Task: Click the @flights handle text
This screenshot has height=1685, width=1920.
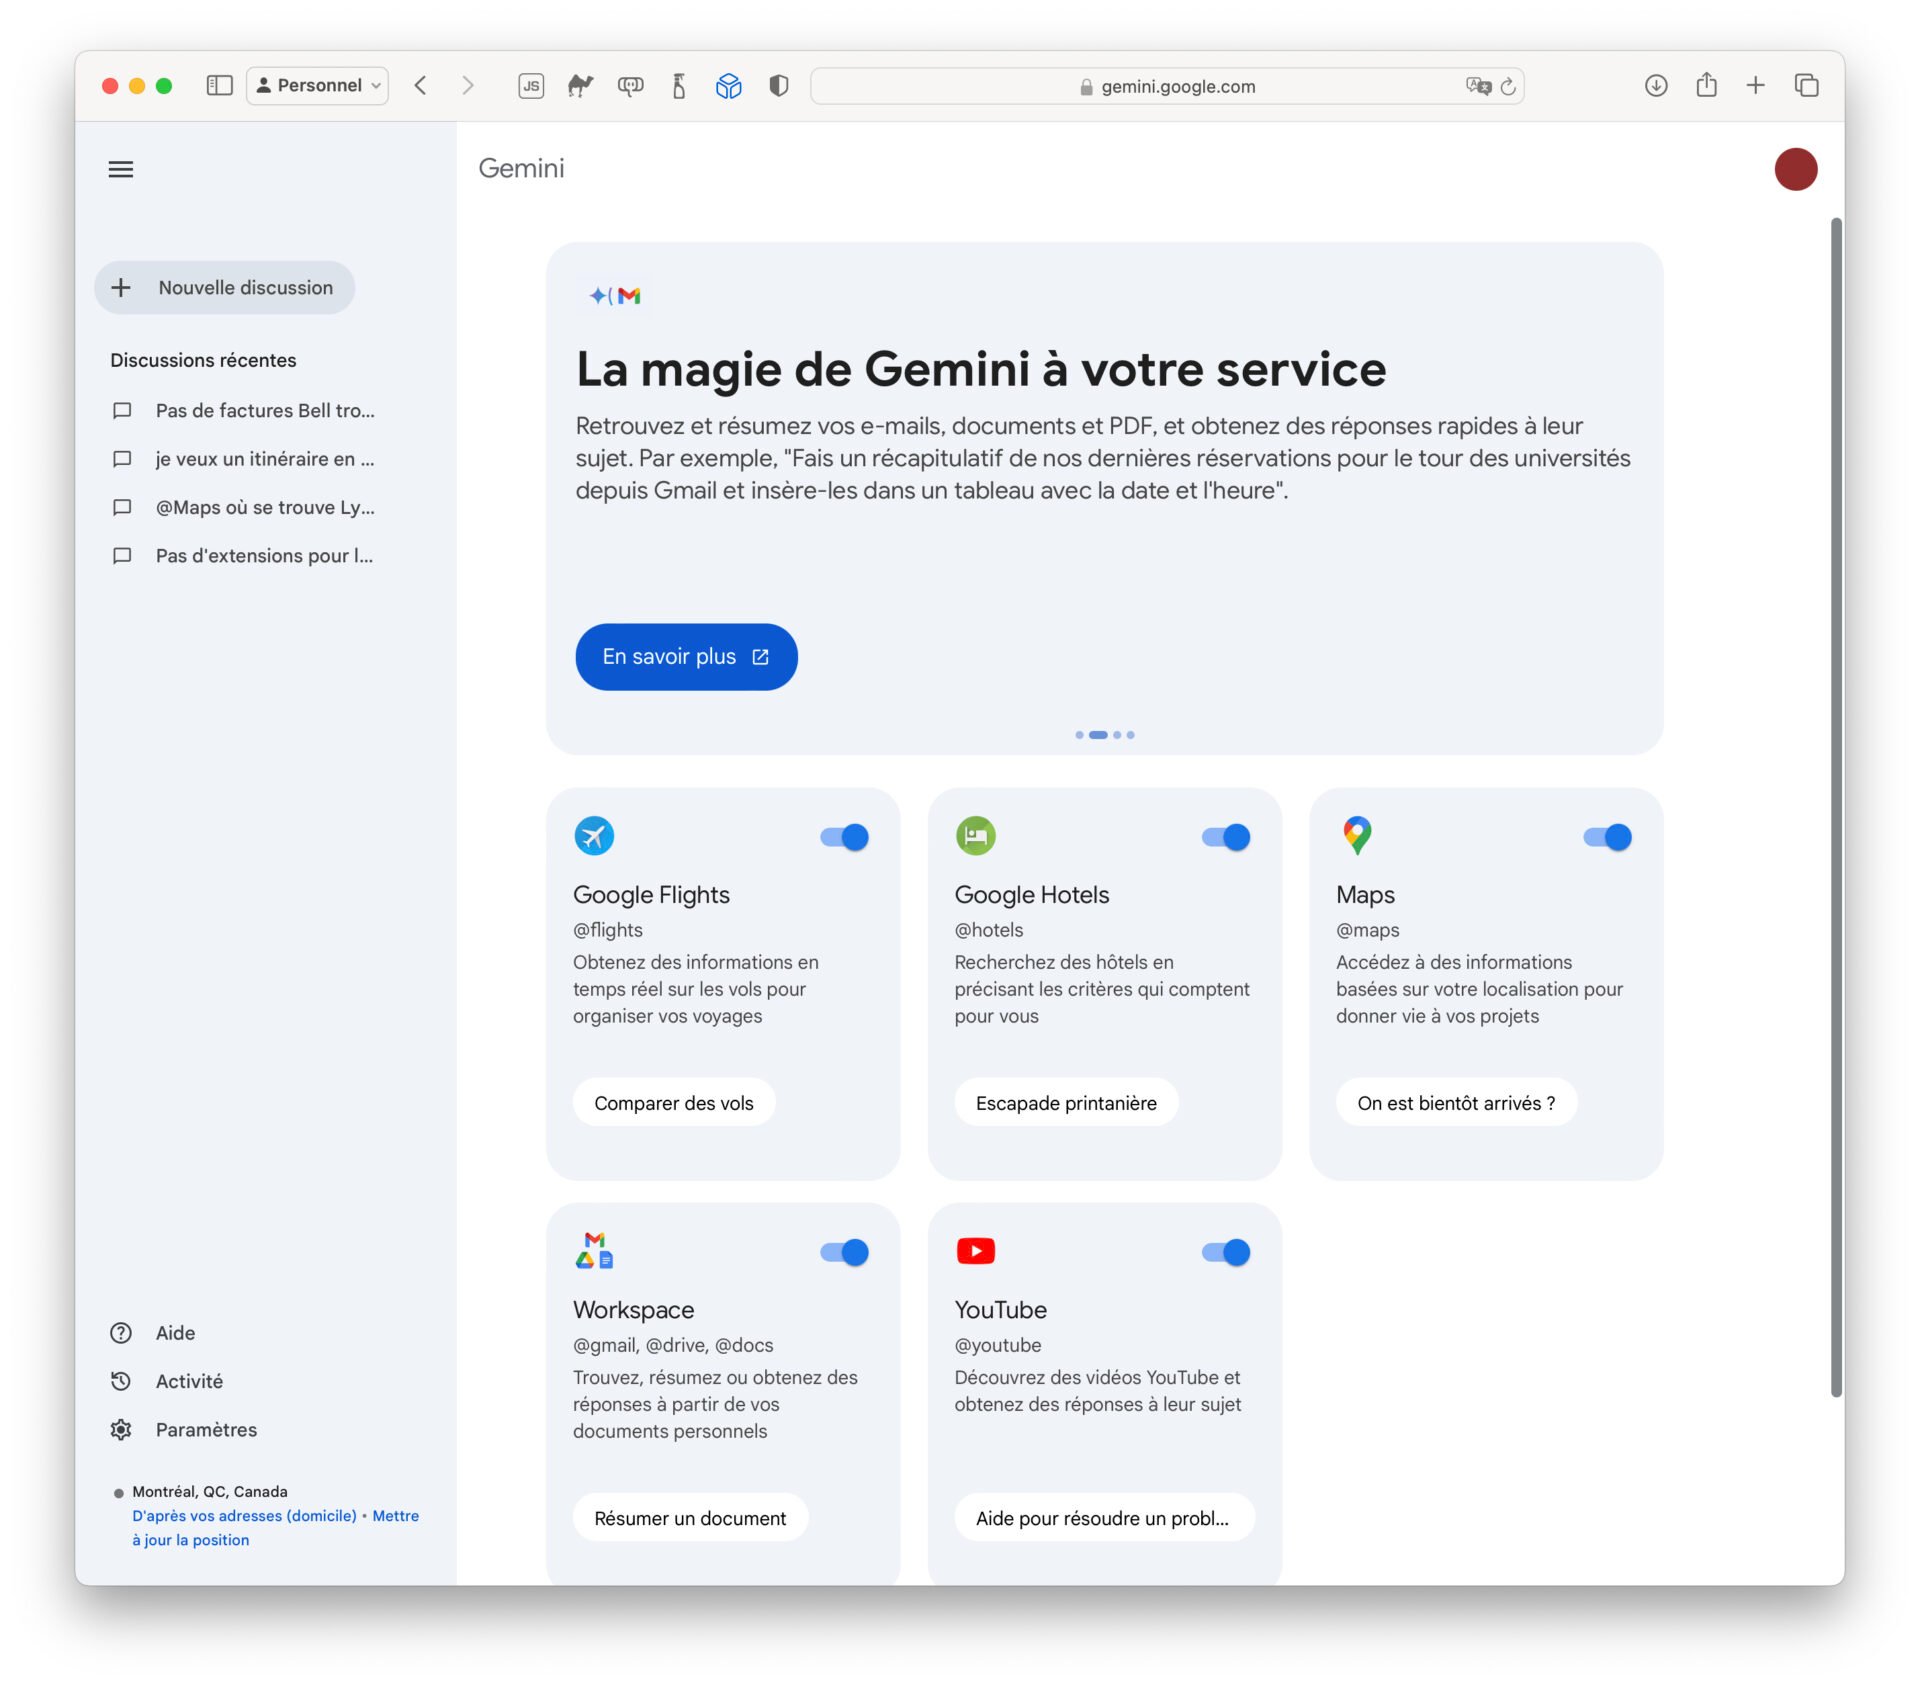Action: coord(608,930)
